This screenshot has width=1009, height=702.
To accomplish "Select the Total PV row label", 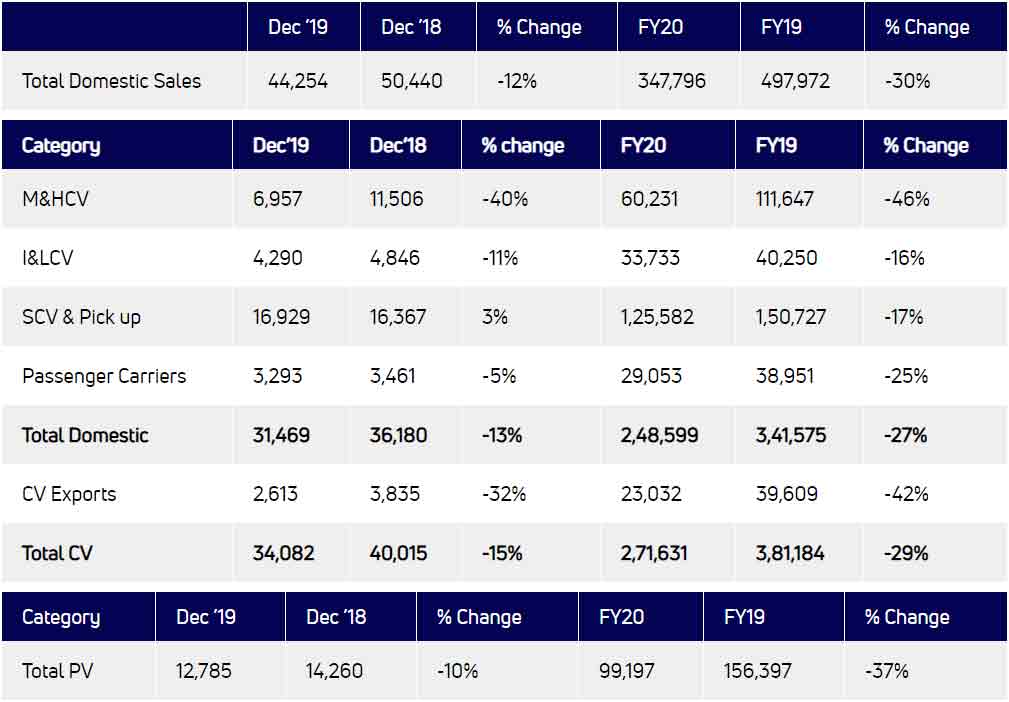I will point(58,670).
